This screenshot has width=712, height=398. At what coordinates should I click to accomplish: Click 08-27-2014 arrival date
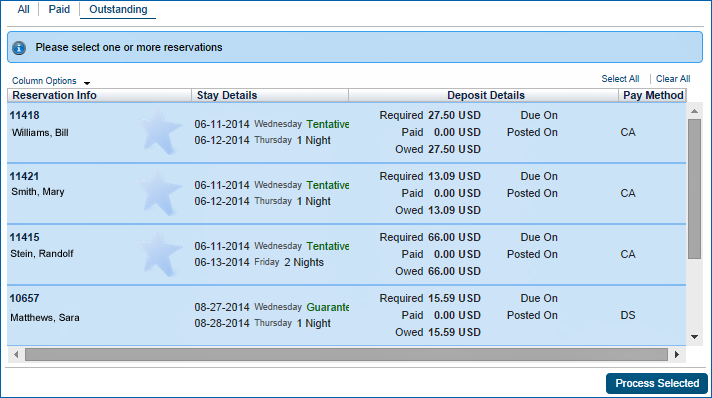[222, 307]
